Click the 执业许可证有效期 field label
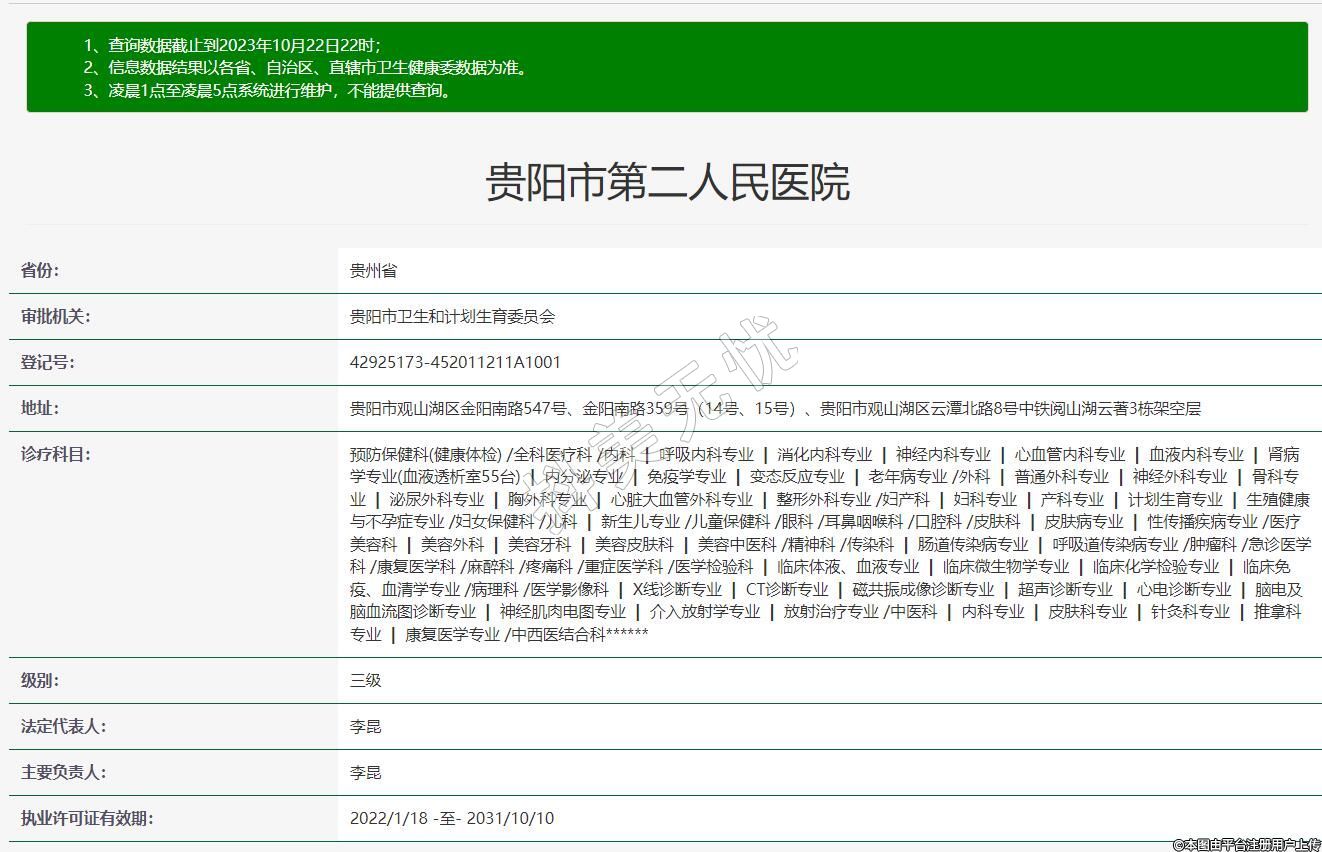The height and width of the screenshot is (852, 1322). click(87, 819)
